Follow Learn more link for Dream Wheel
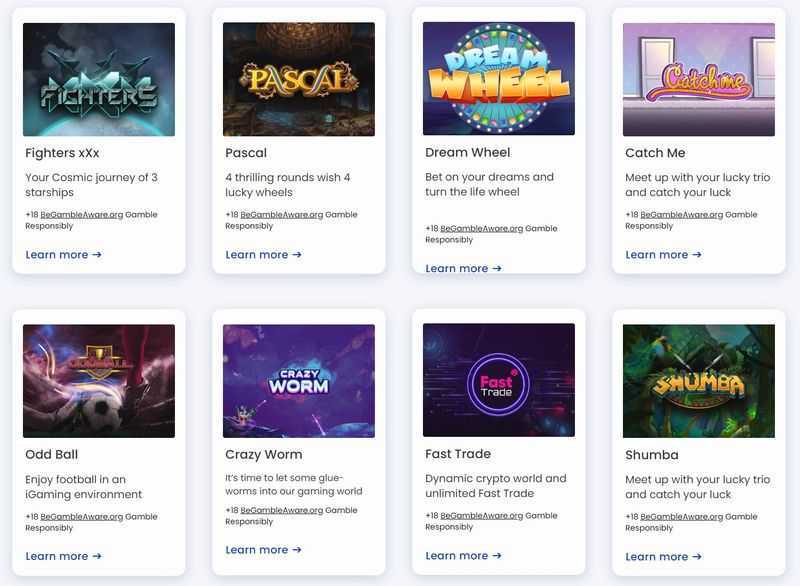The height and width of the screenshot is (586, 800). pyautogui.click(x=464, y=268)
